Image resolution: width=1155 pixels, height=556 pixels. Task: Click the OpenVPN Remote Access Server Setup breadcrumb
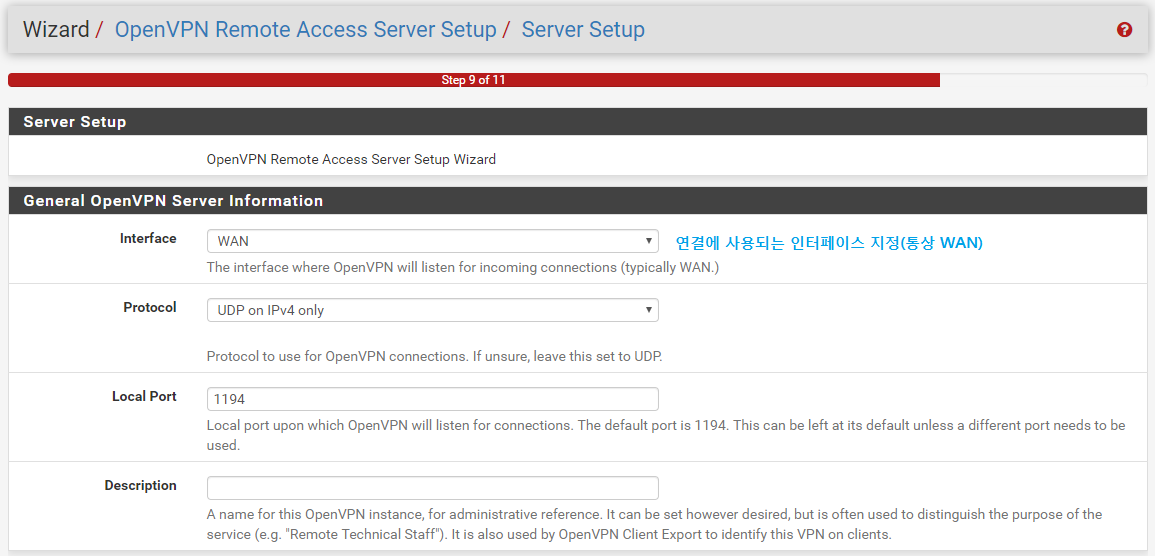[306, 29]
